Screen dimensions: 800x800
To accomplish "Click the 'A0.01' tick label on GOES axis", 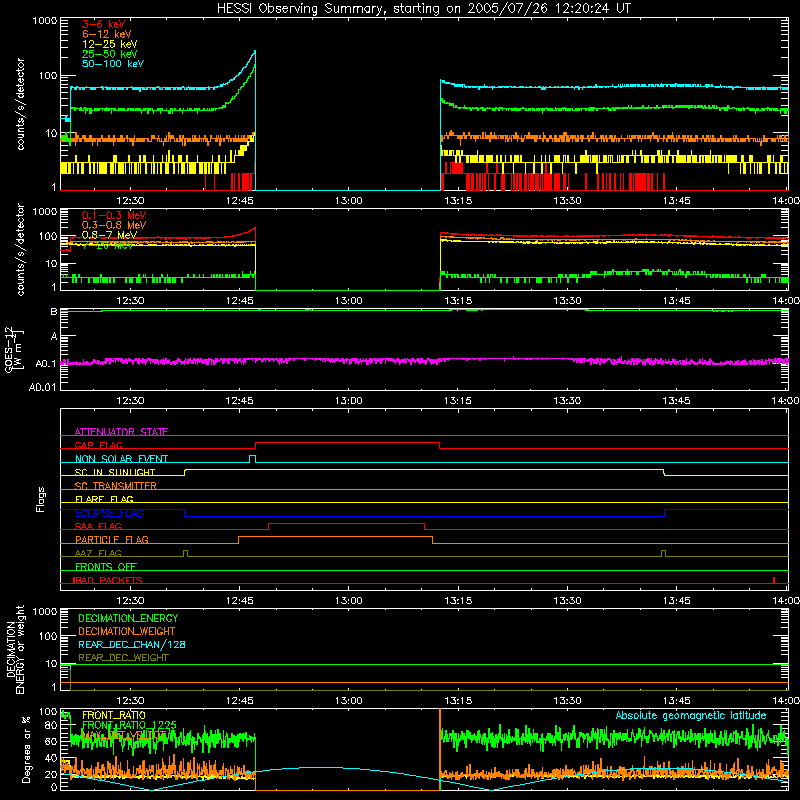I will pyautogui.click(x=43, y=387).
